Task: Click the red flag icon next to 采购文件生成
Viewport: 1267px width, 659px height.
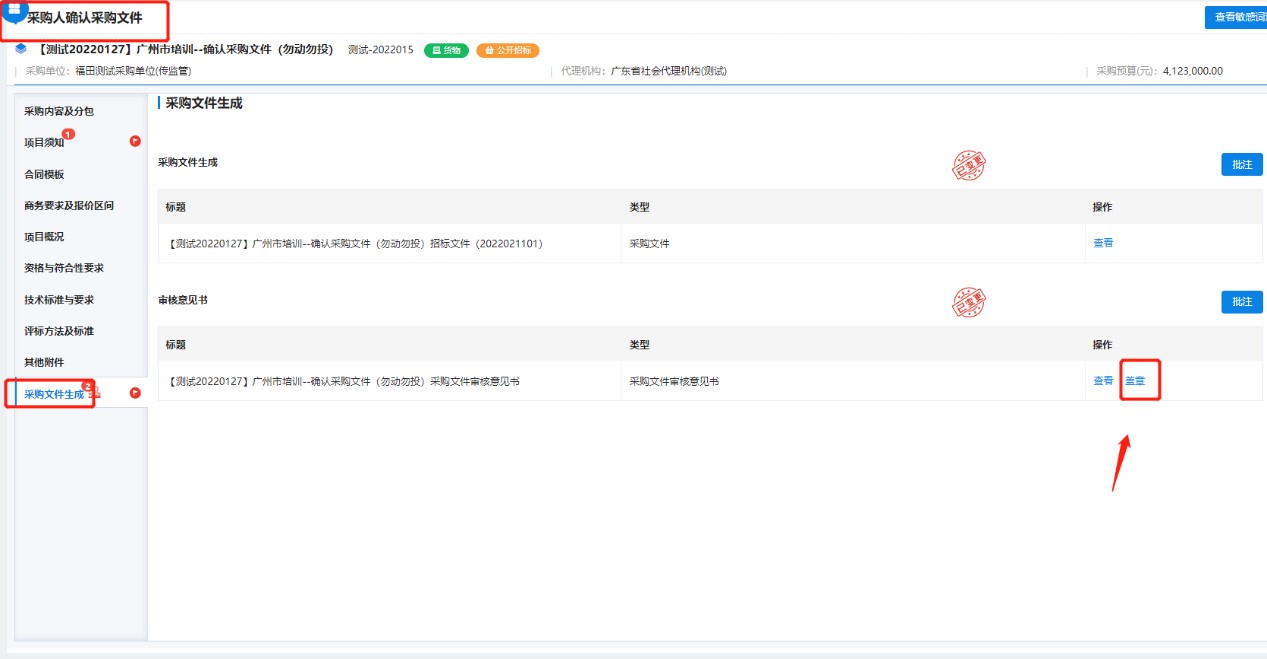Action: click(x=135, y=393)
